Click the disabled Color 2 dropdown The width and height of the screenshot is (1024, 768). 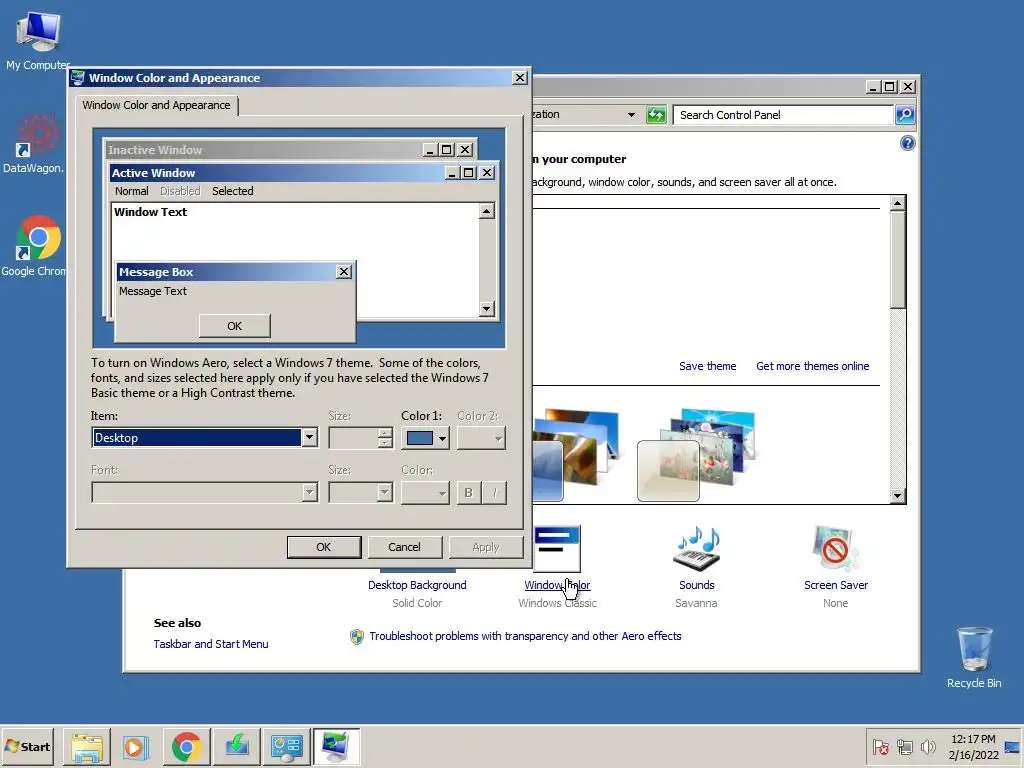(x=481, y=438)
